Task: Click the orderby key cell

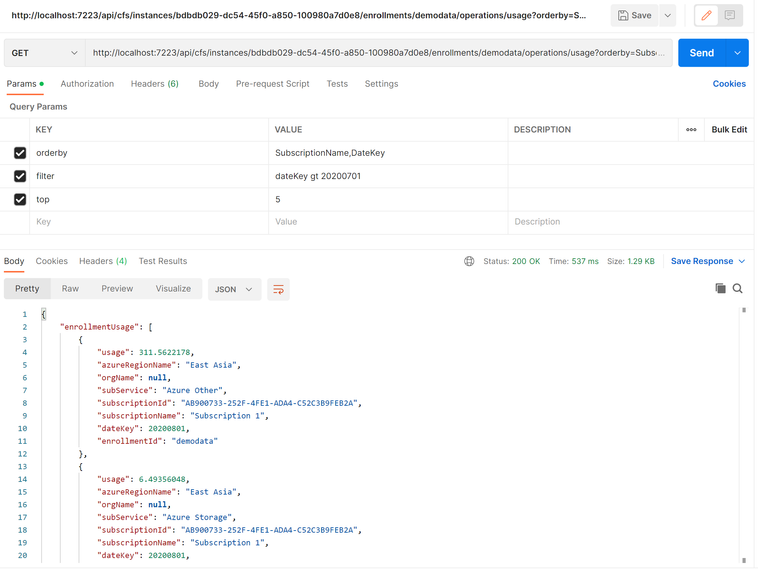Action: pos(149,153)
